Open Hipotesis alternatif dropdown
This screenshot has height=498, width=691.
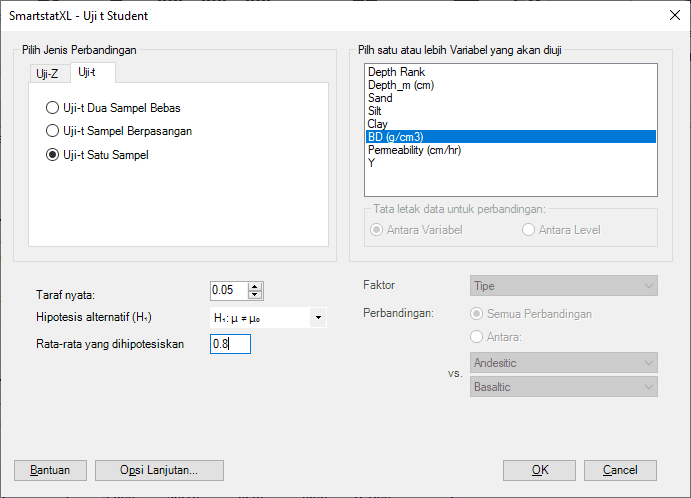click(318, 318)
